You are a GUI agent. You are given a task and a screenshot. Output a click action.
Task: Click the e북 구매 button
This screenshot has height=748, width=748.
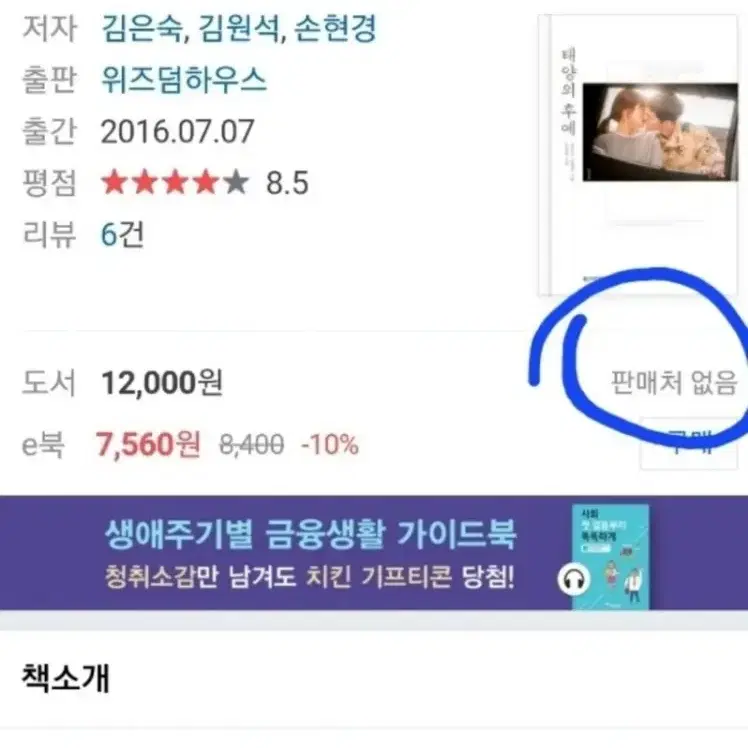pyautogui.click(x=689, y=444)
